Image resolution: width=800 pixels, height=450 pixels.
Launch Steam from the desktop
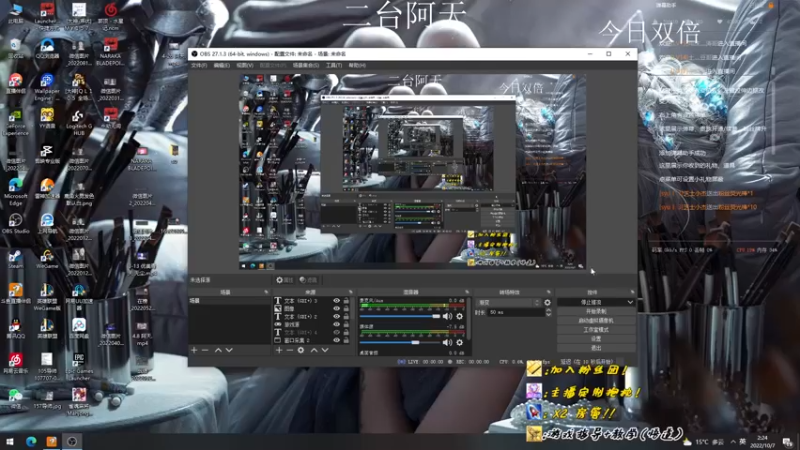click(15, 258)
